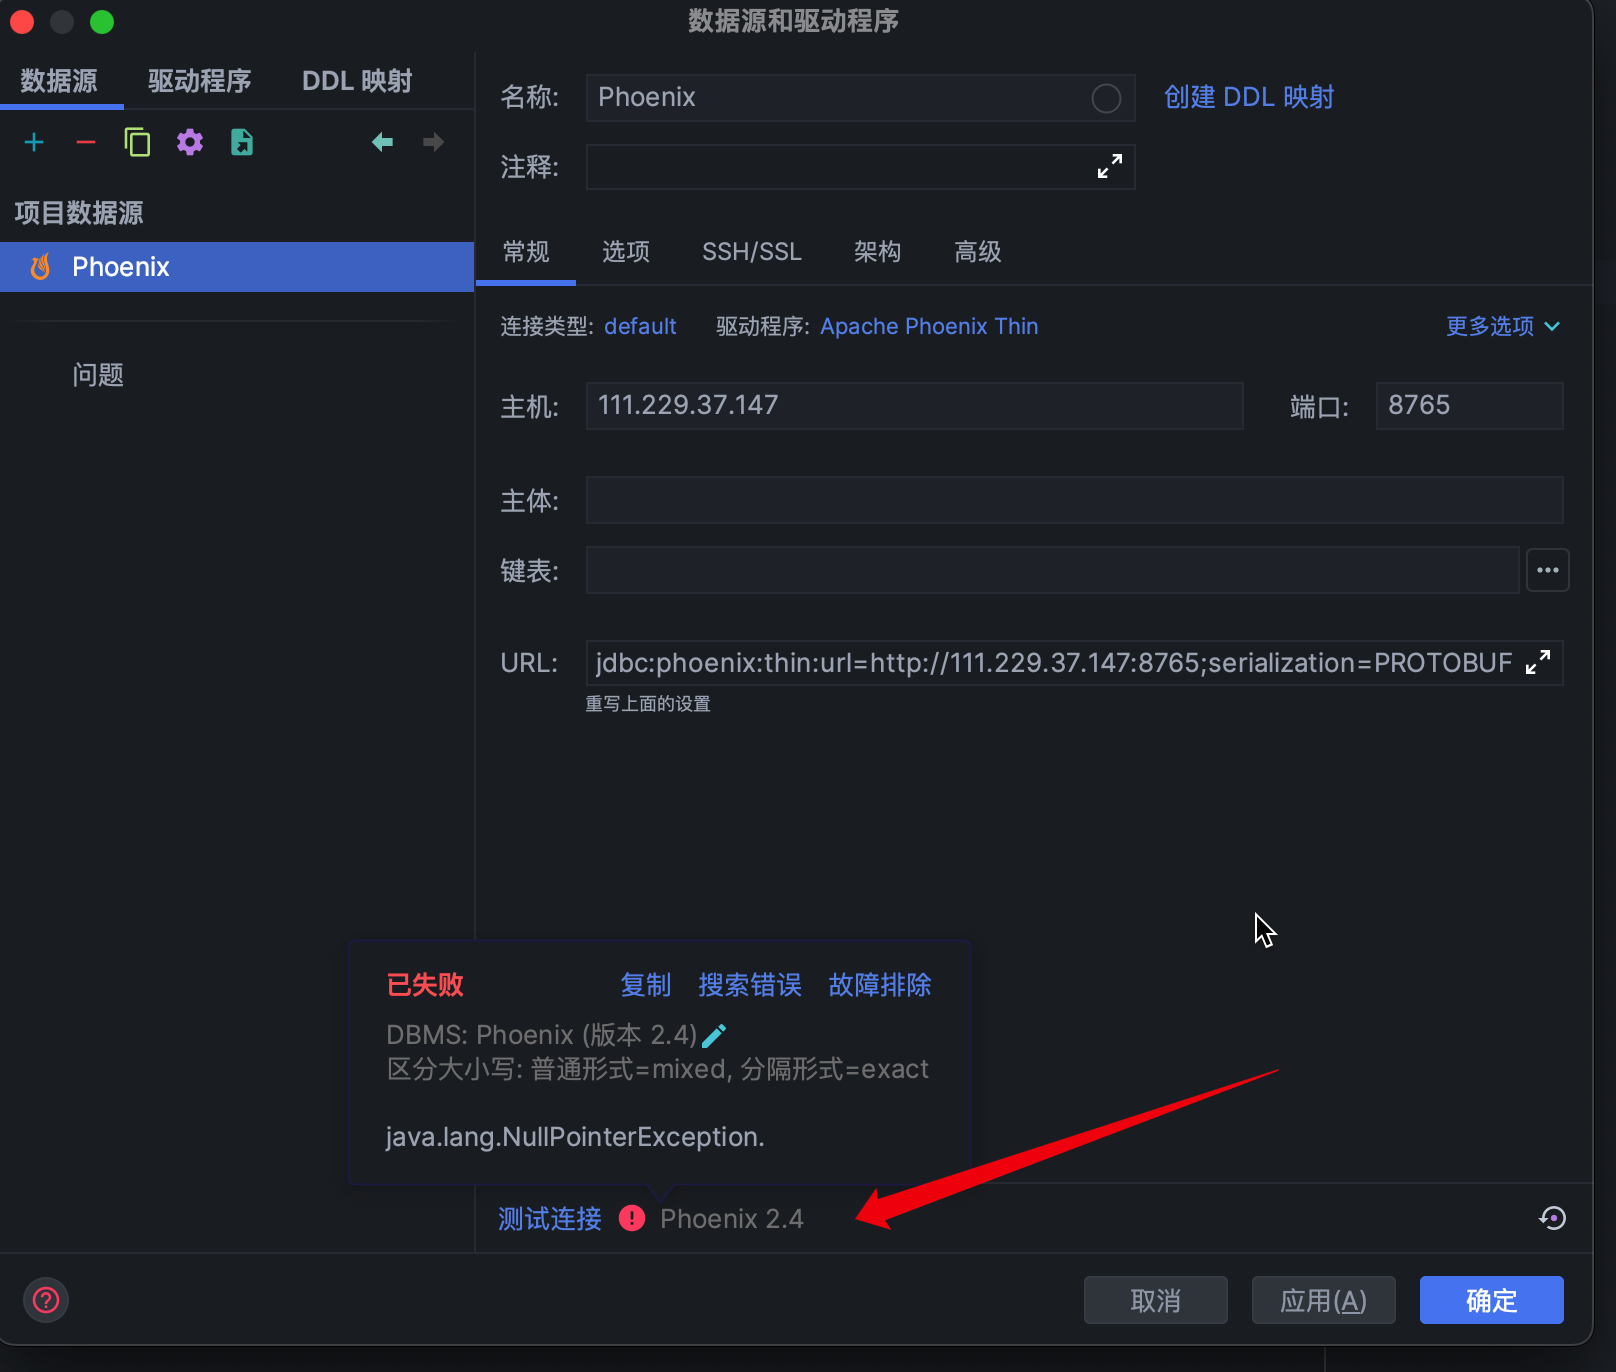Click the 应用(A) button
Viewport: 1616px width, 1372px height.
pyautogui.click(x=1324, y=1300)
